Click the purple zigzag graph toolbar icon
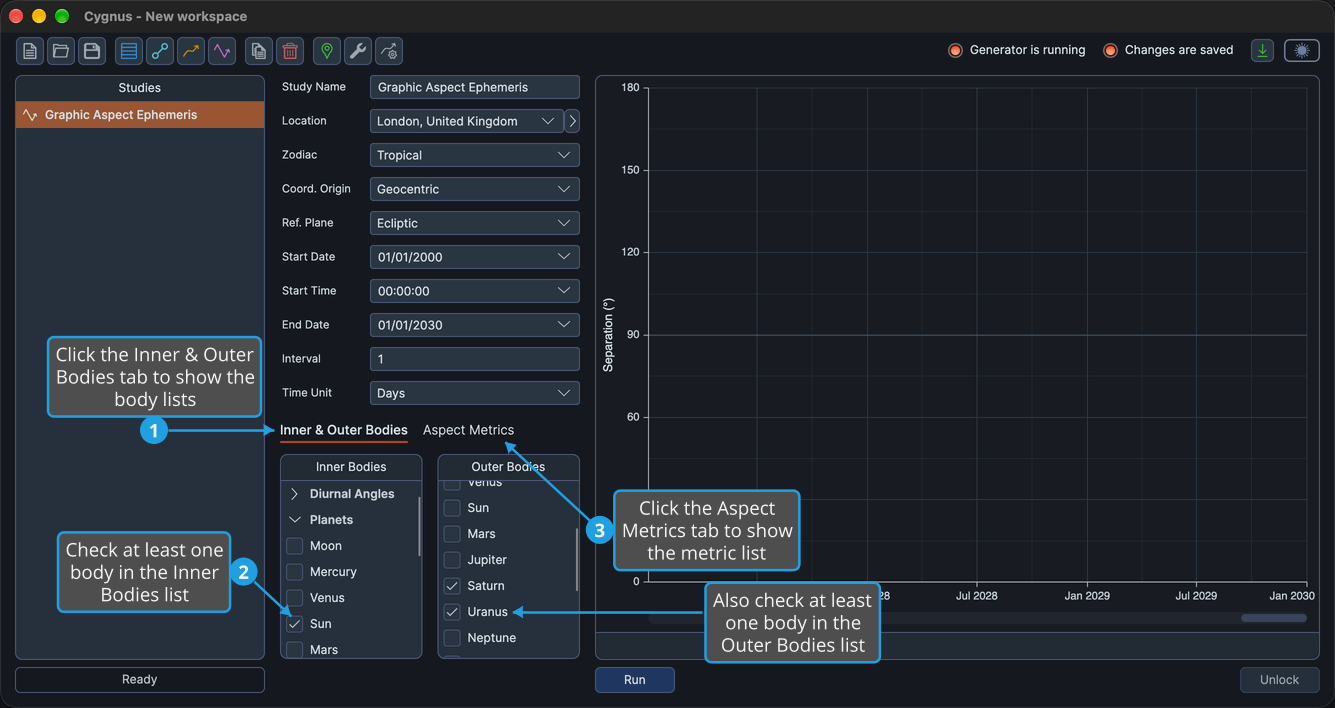This screenshot has width=1335, height=708. [x=222, y=51]
